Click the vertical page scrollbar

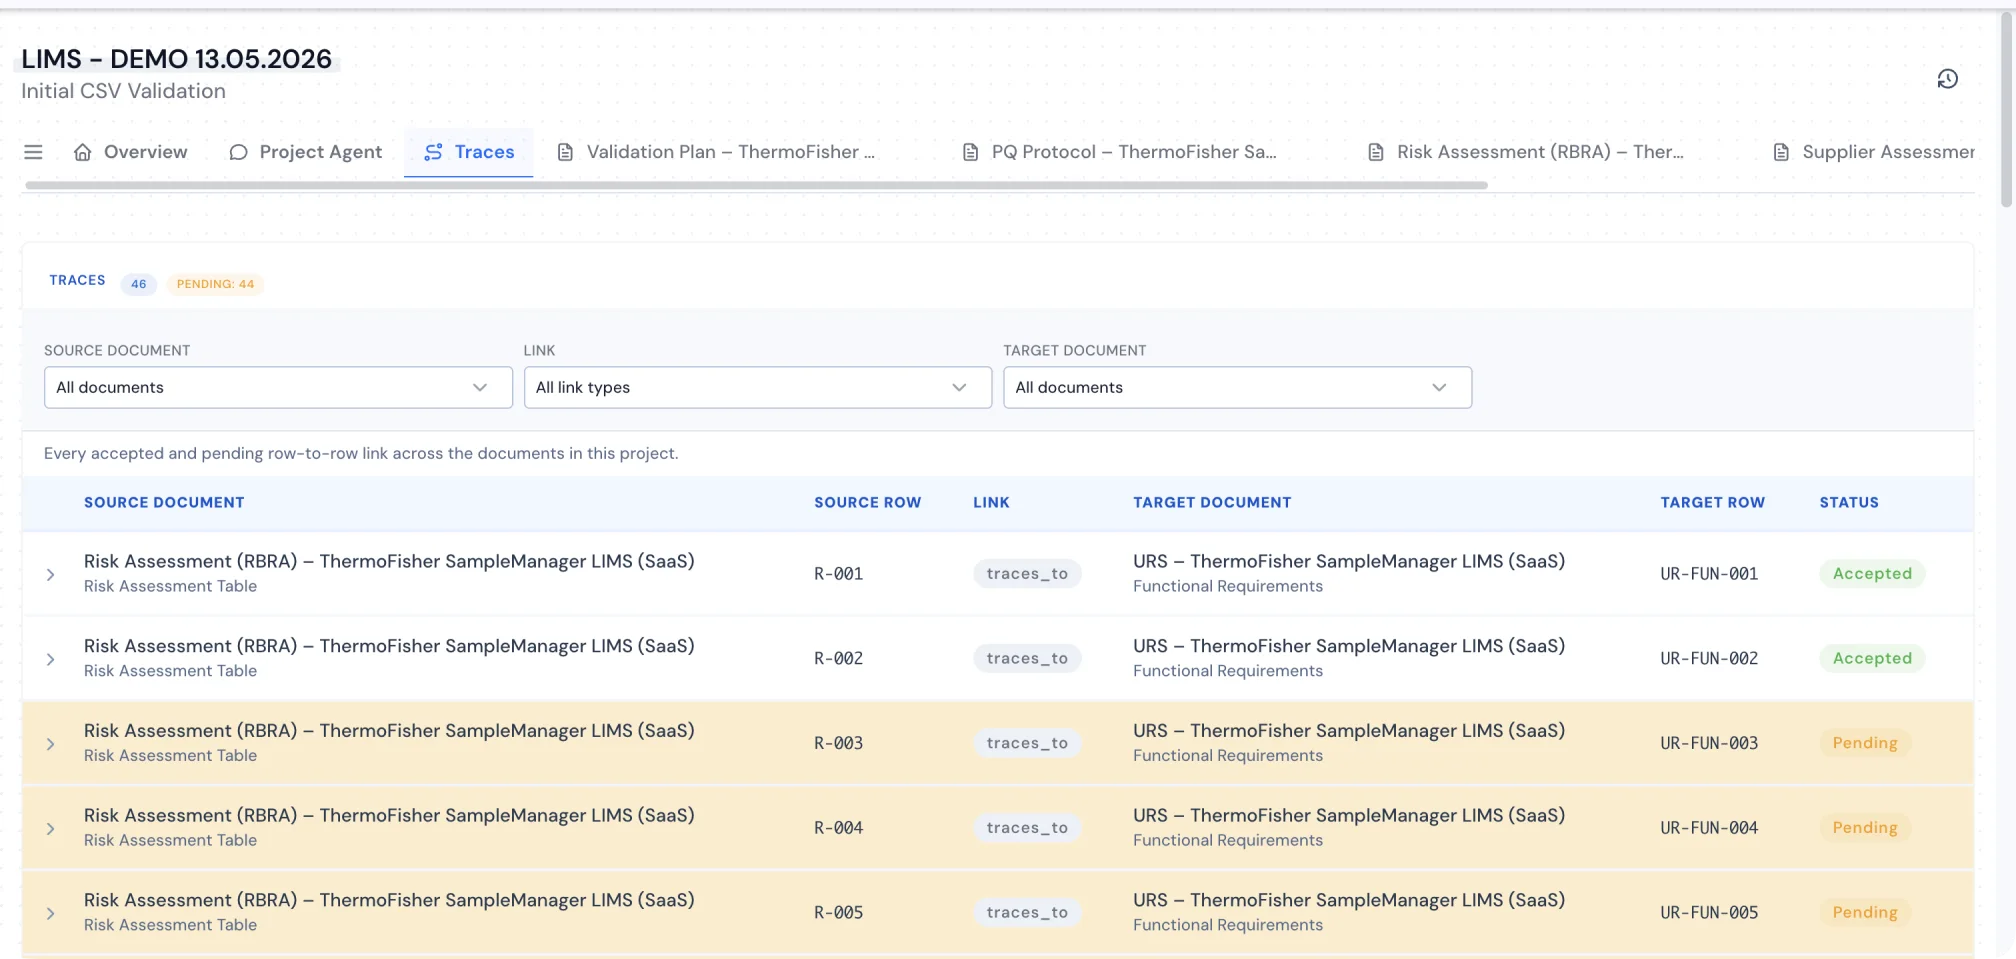(x=2006, y=108)
